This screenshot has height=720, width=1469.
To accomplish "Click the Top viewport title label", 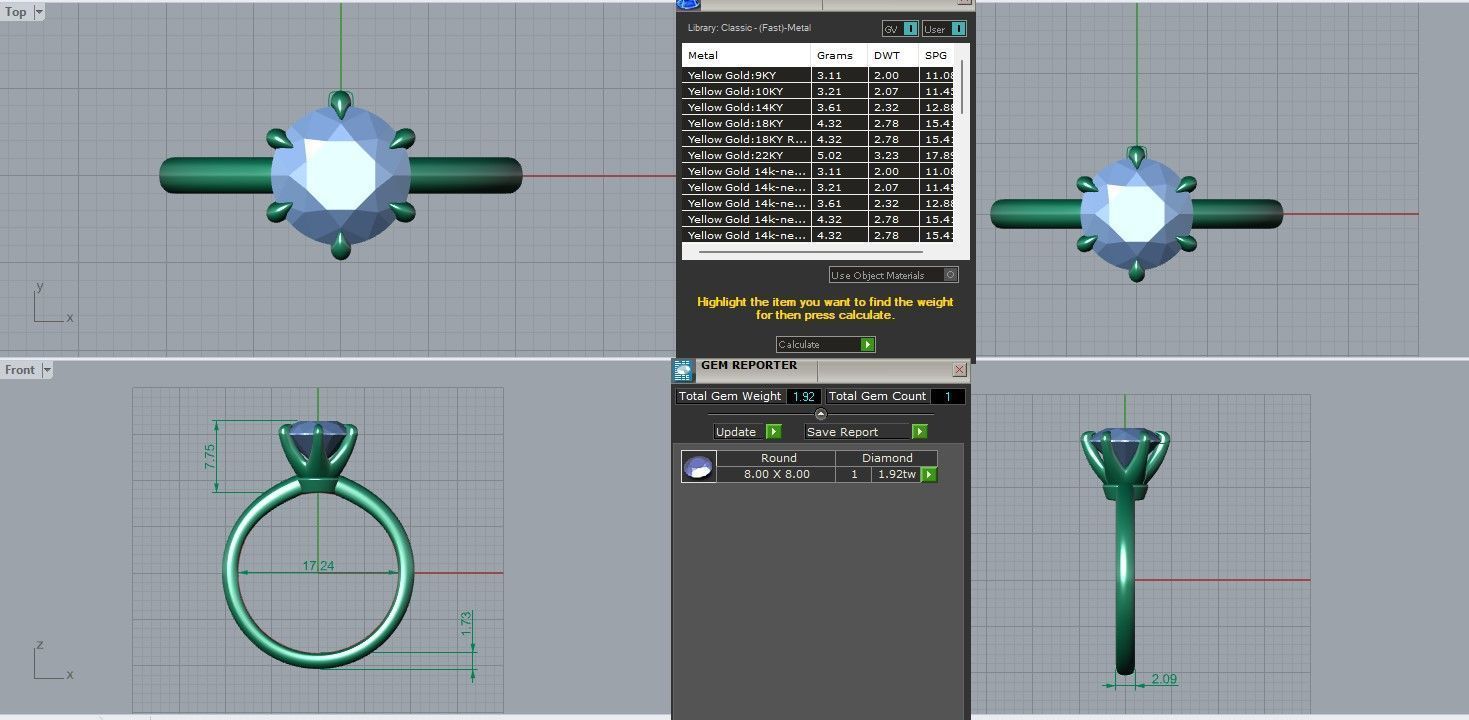I will pyautogui.click(x=16, y=12).
